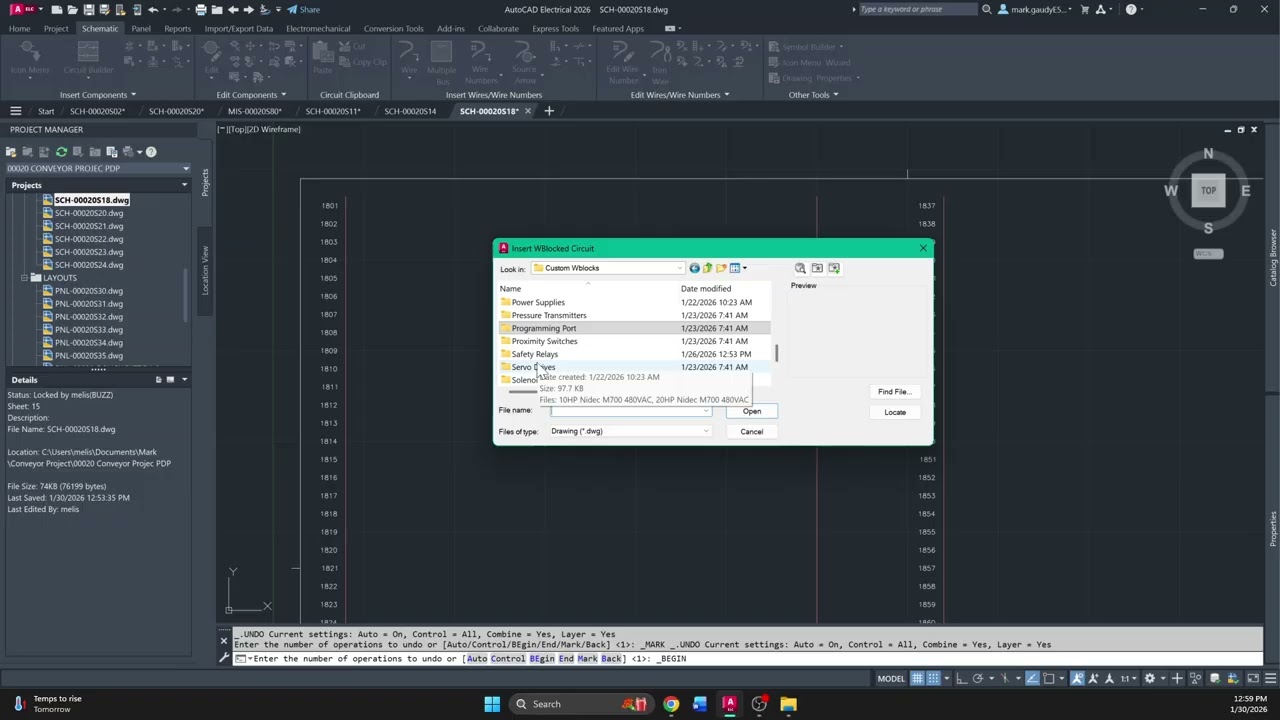This screenshot has width=1280, height=720.
Task: Click the Share button in title bar
Action: pyautogui.click(x=303, y=9)
